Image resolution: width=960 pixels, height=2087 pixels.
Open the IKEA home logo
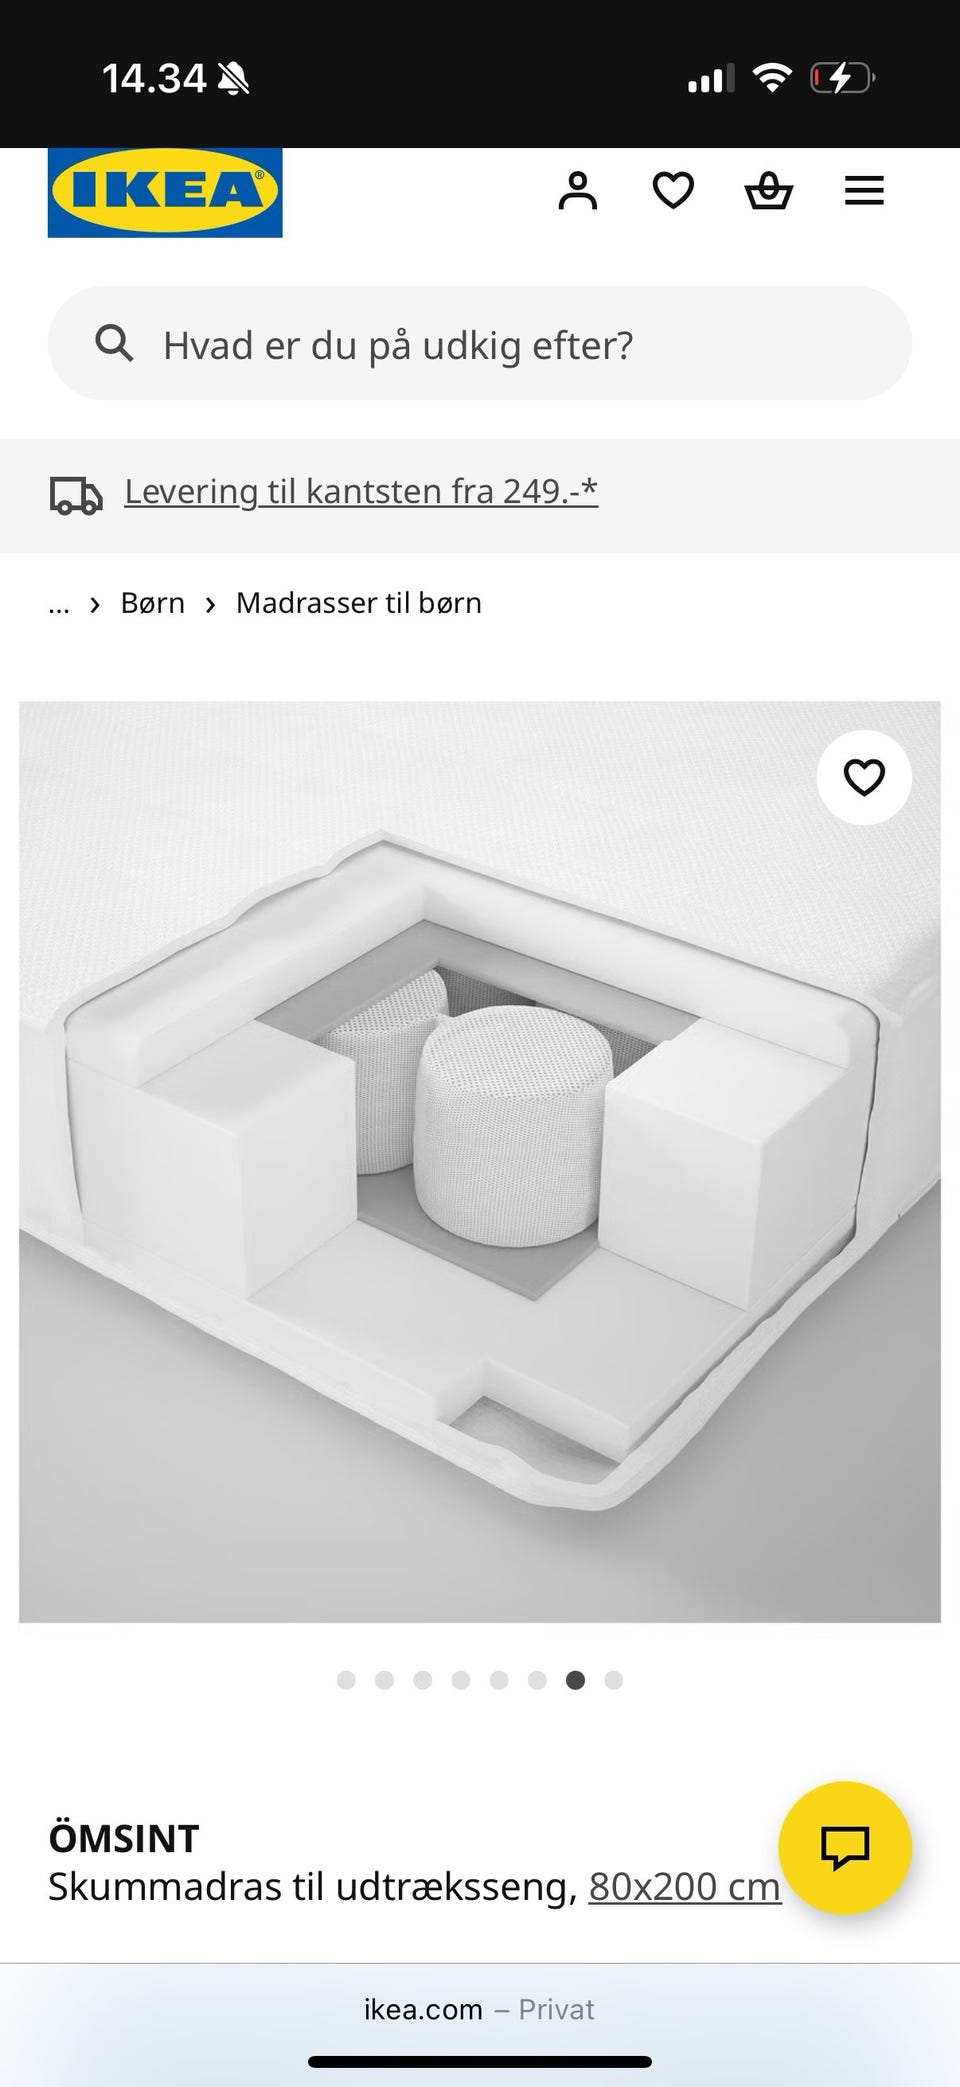point(165,192)
